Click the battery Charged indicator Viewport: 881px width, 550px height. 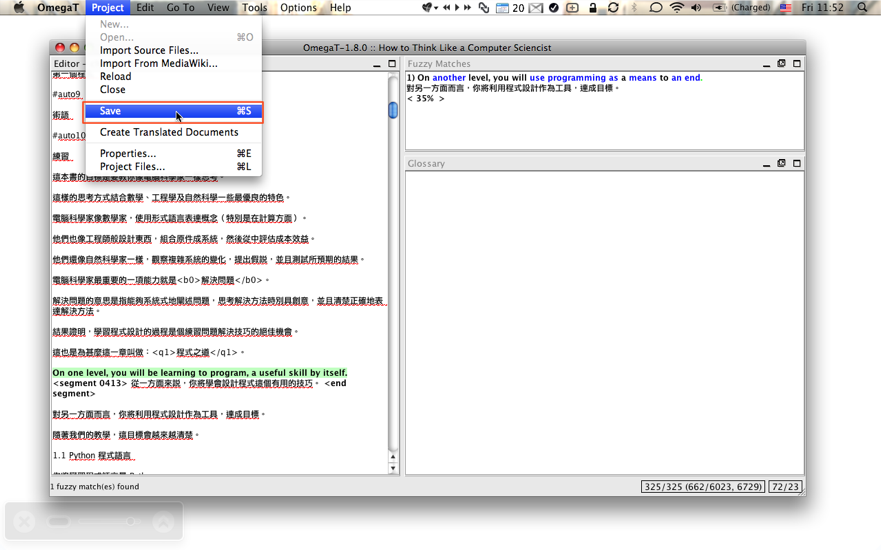[742, 7]
